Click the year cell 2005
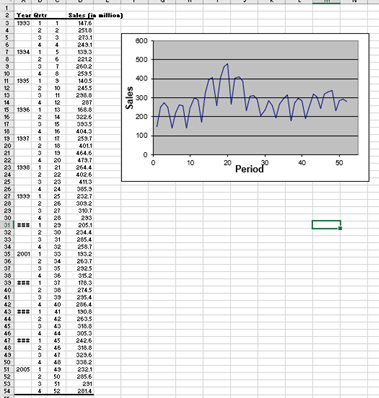The width and height of the screenshot is (379, 398). click(23, 369)
